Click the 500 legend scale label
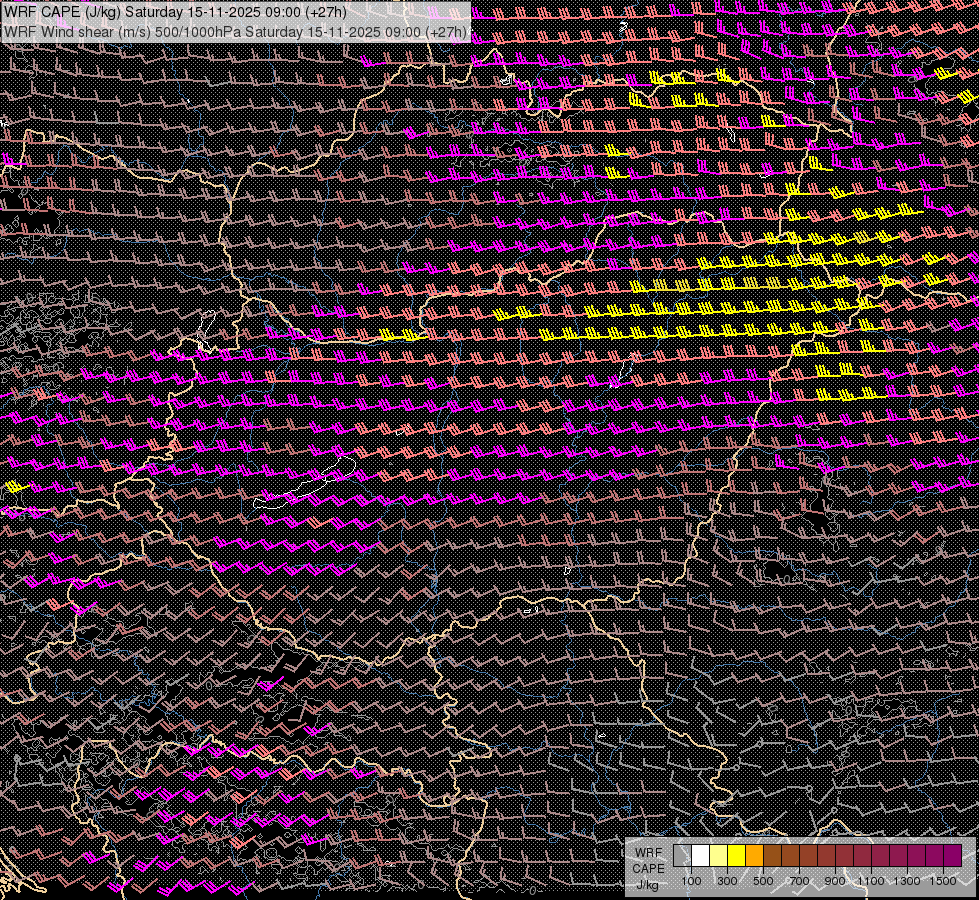The height and width of the screenshot is (900, 979). click(x=763, y=880)
